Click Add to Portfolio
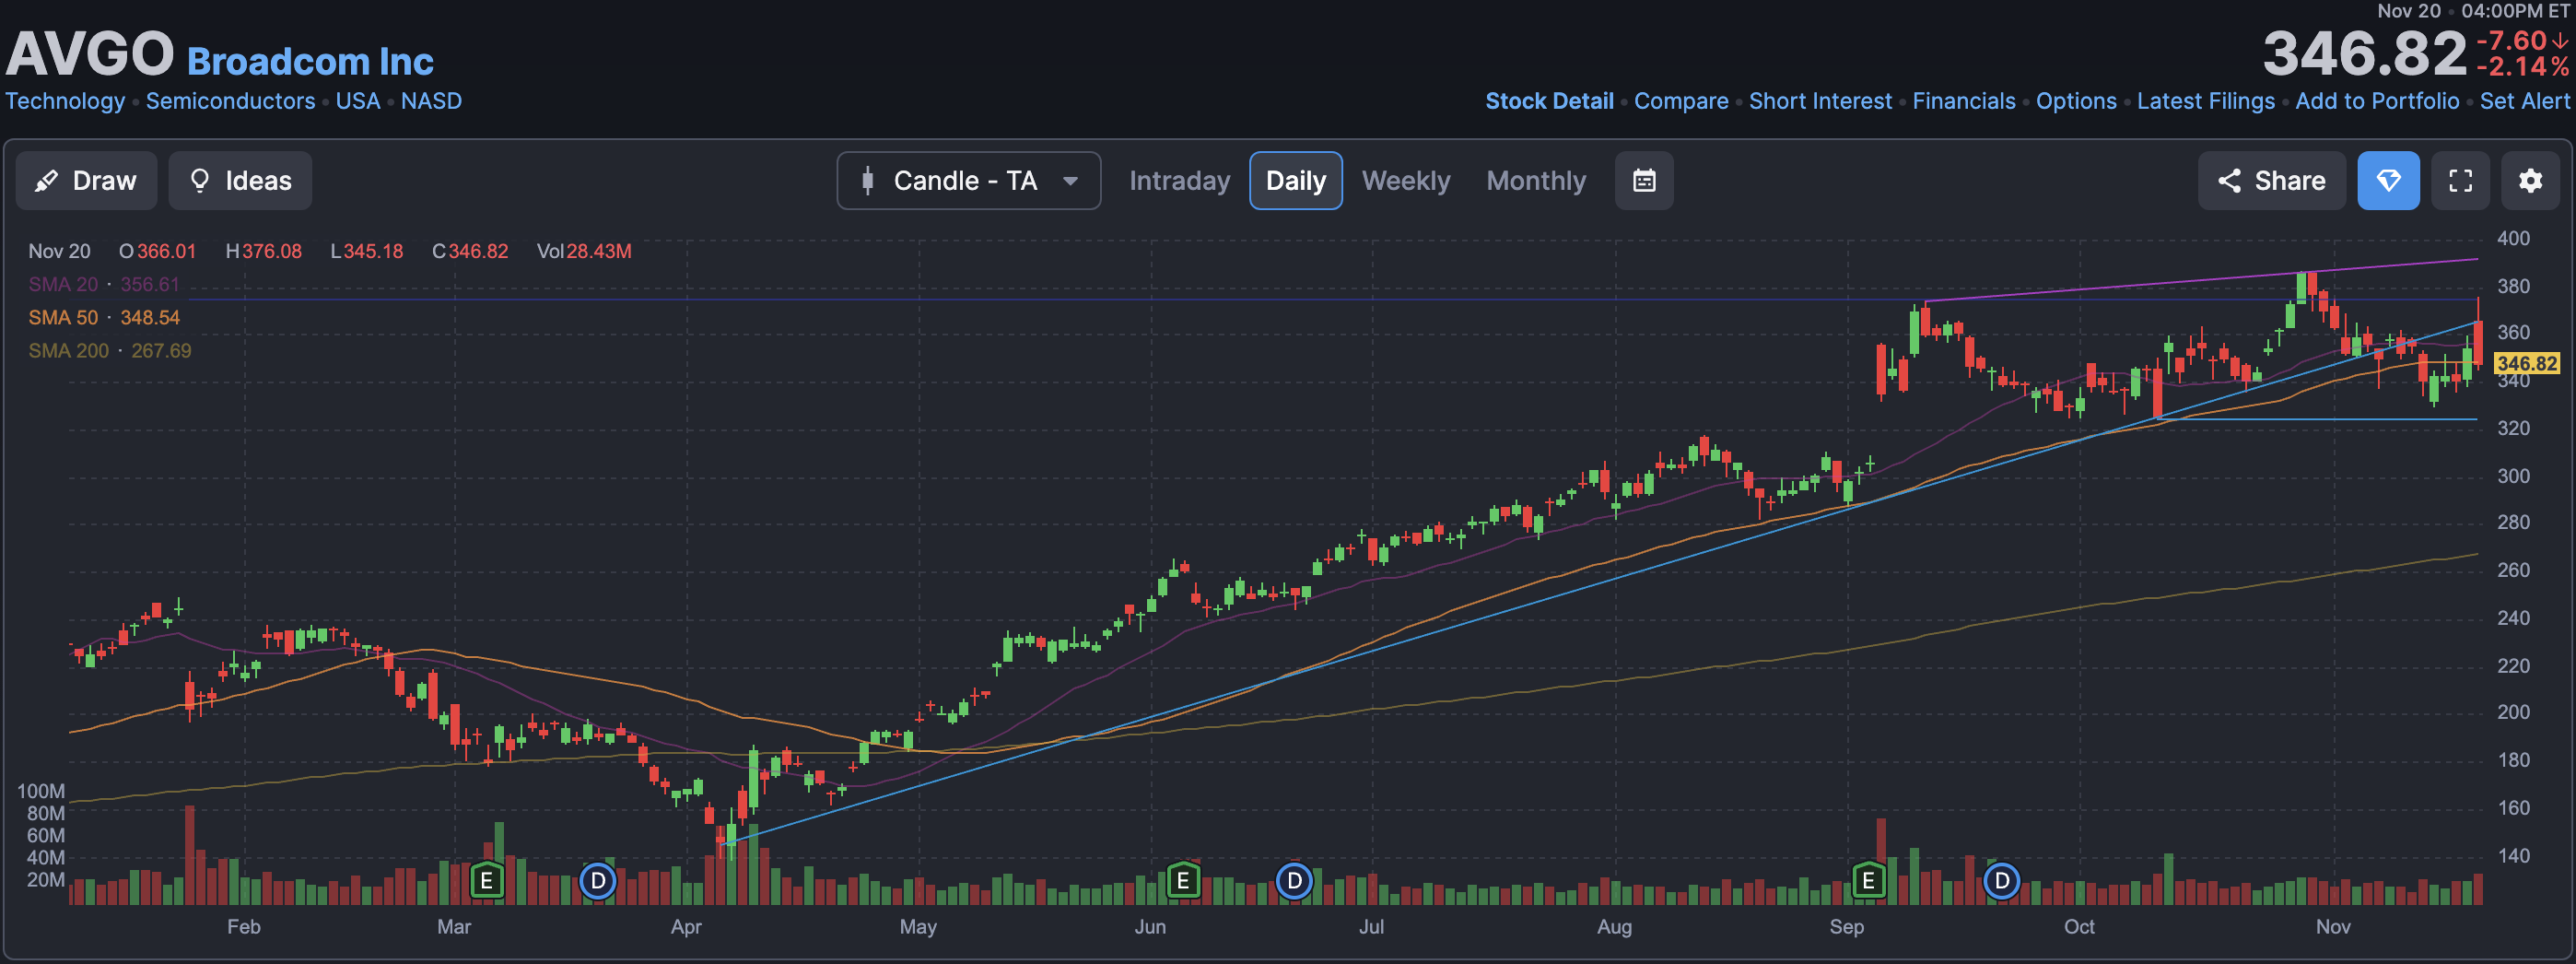 2377,101
